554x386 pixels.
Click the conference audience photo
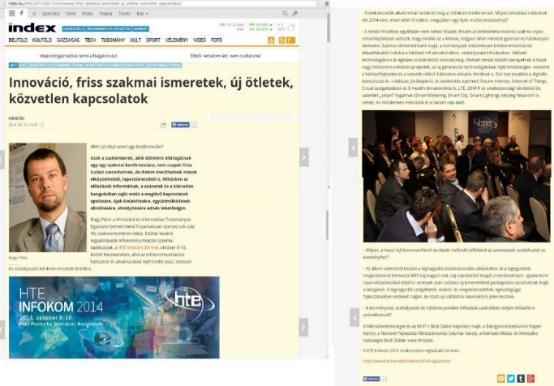(x=456, y=176)
